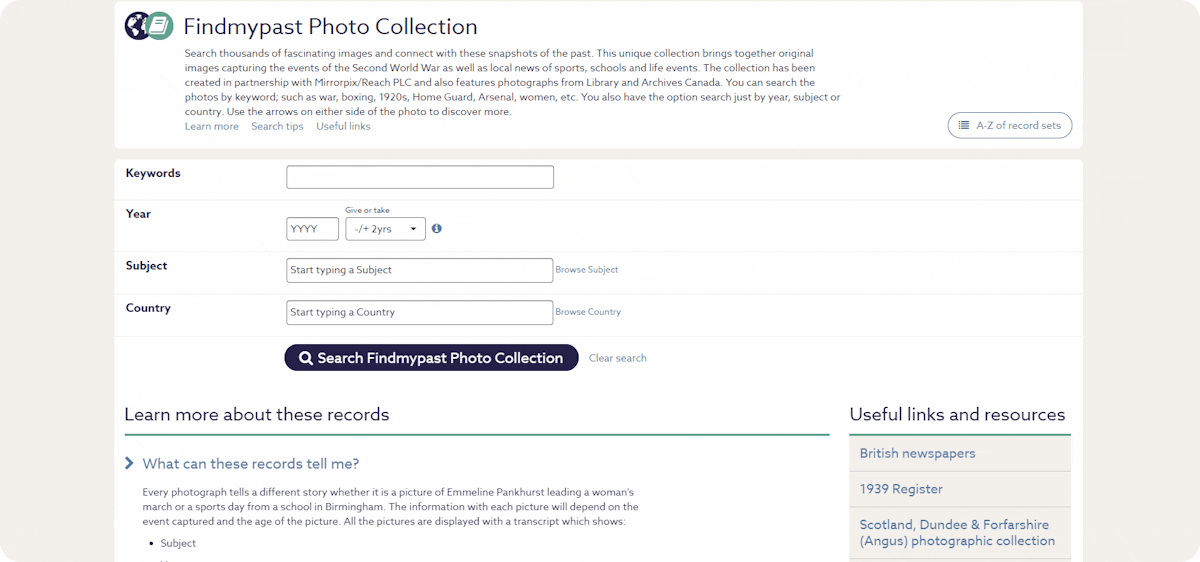Click the magnifying glass search icon

(306, 358)
